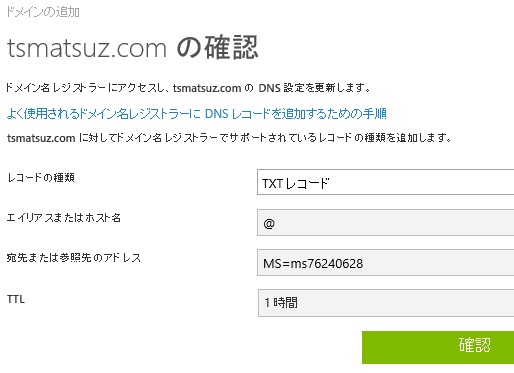The height and width of the screenshot is (373, 514).
Task: Click the text TXT レコード in the combo box
Action: tap(296, 183)
